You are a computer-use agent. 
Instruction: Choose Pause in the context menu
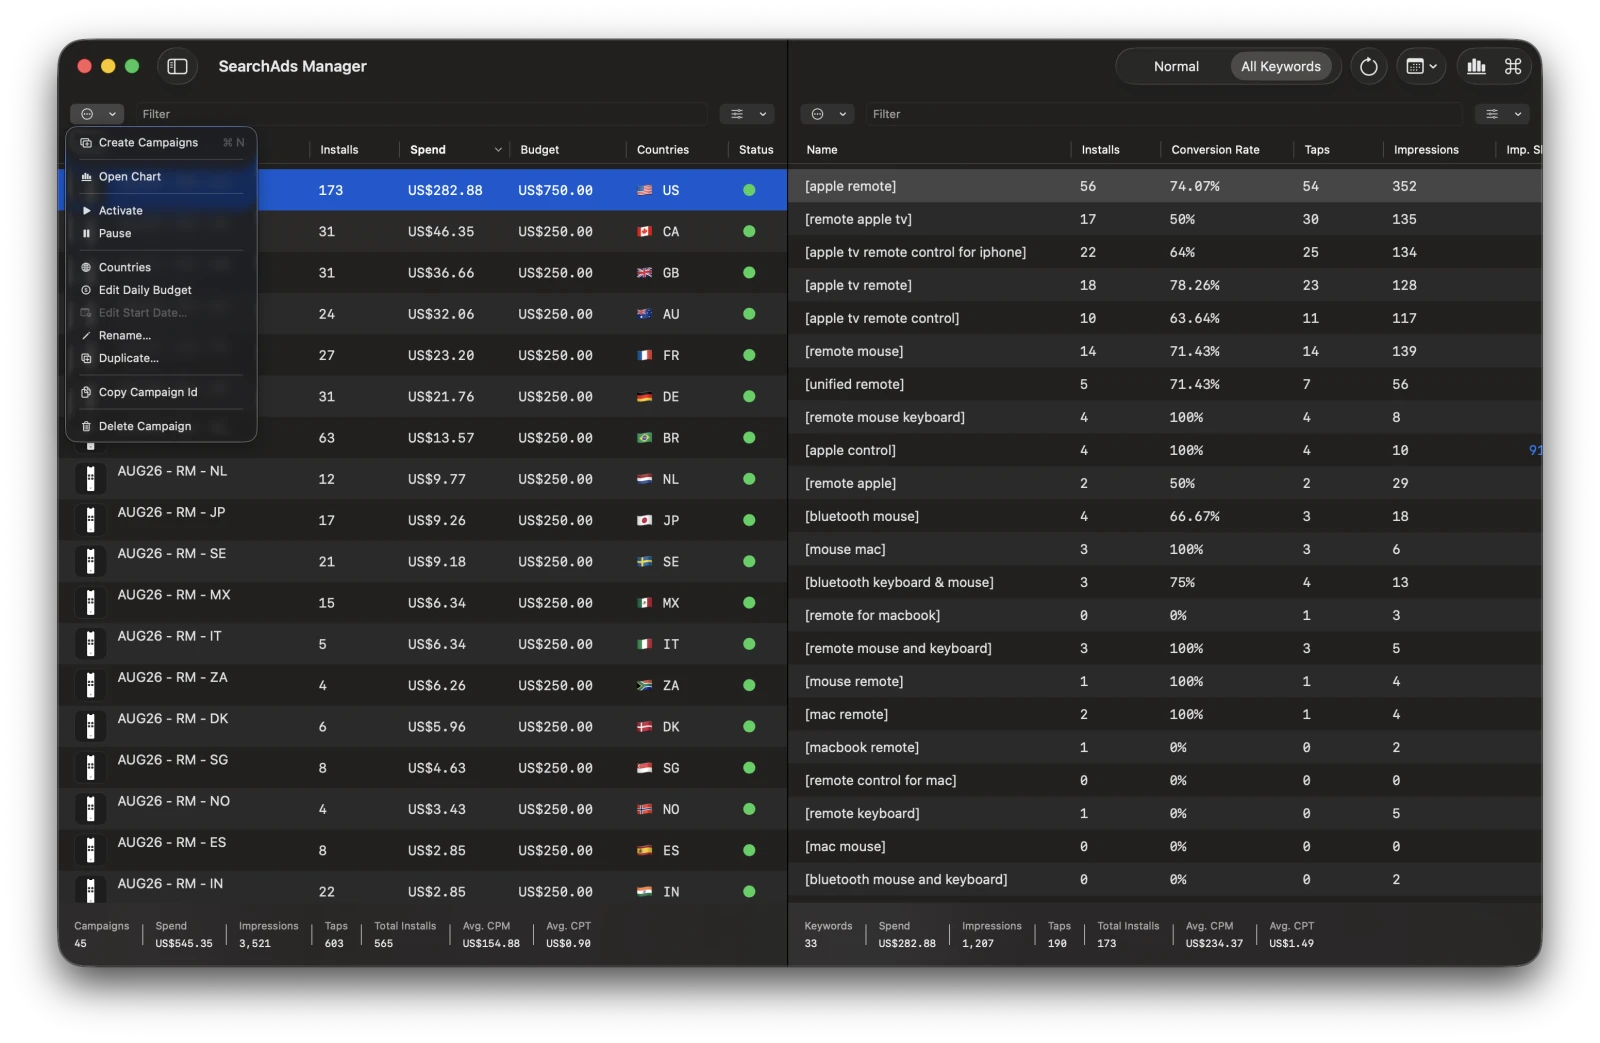point(161,234)
